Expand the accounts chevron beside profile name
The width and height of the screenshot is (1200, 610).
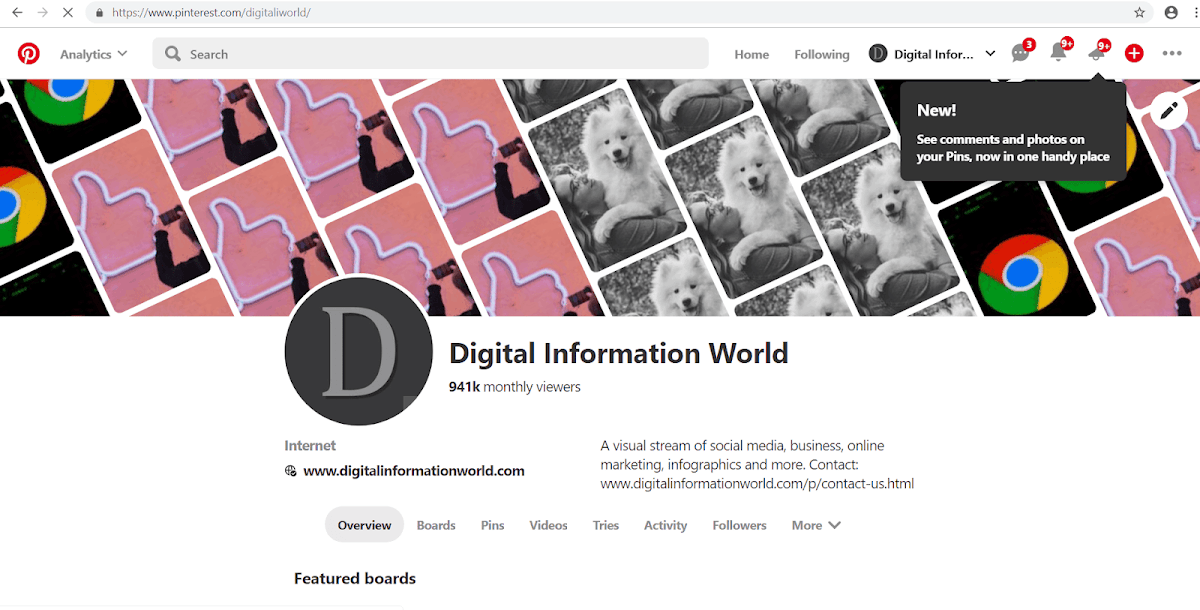pos(990,54)
